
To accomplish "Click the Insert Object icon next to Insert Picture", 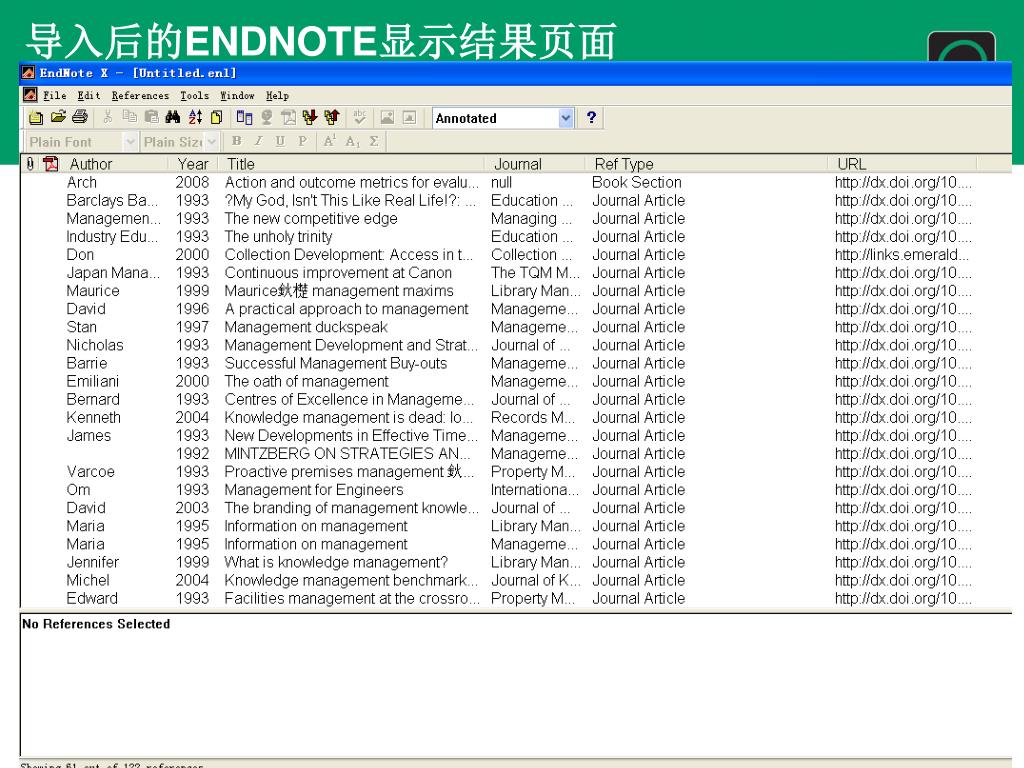I will pos(409,118).
